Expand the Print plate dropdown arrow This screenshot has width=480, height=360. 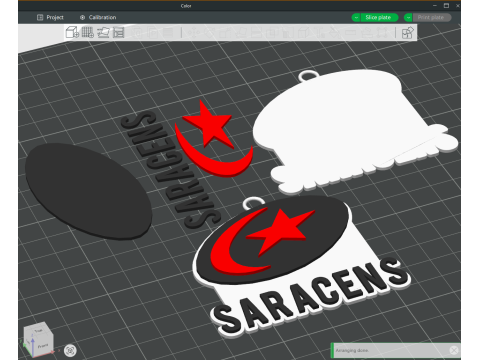408,17
